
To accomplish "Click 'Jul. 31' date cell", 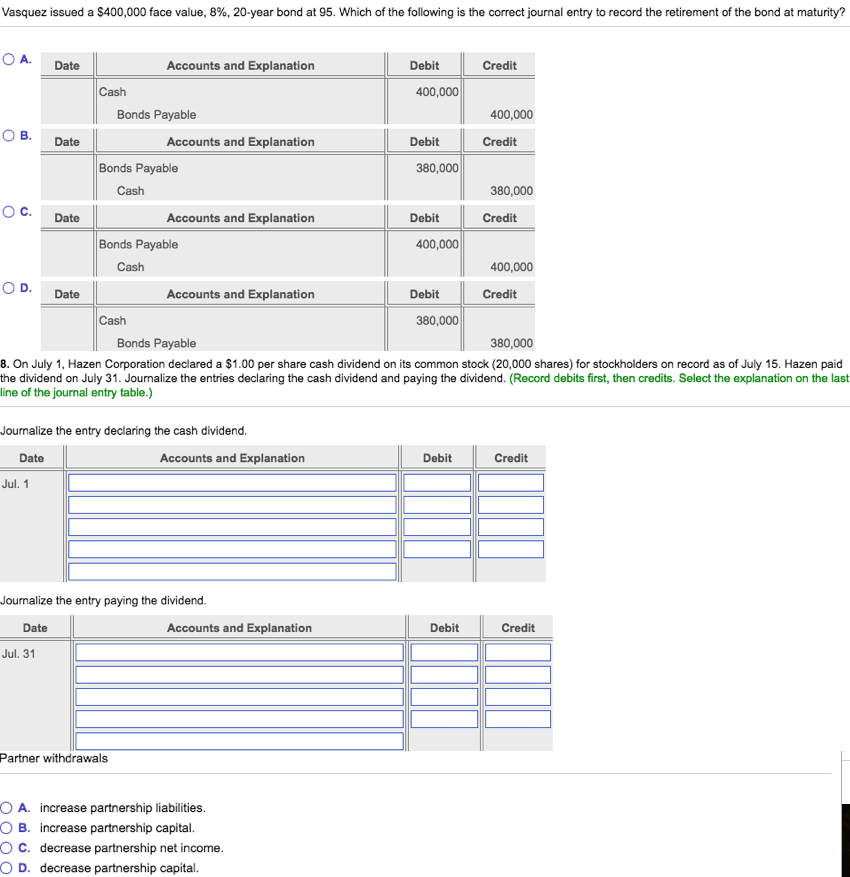I will tap(18, 653).
